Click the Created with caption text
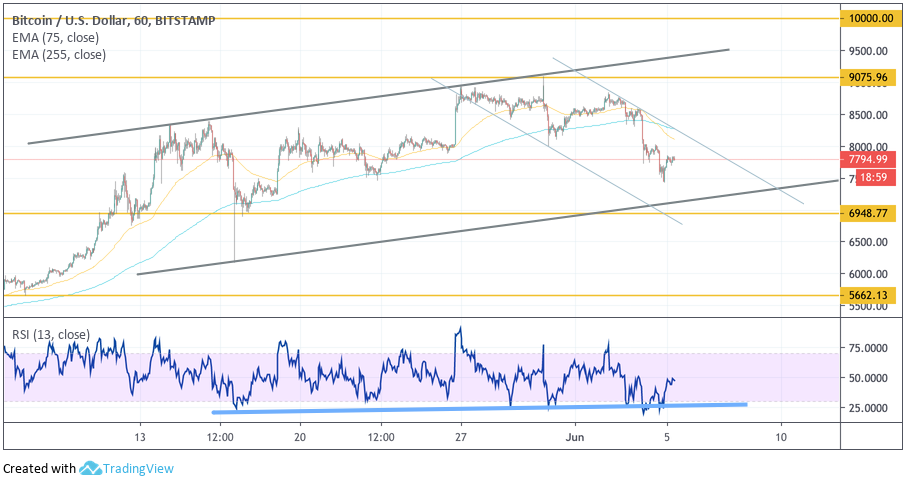Screen dimensions: 906x486 [x=39, y=469]
